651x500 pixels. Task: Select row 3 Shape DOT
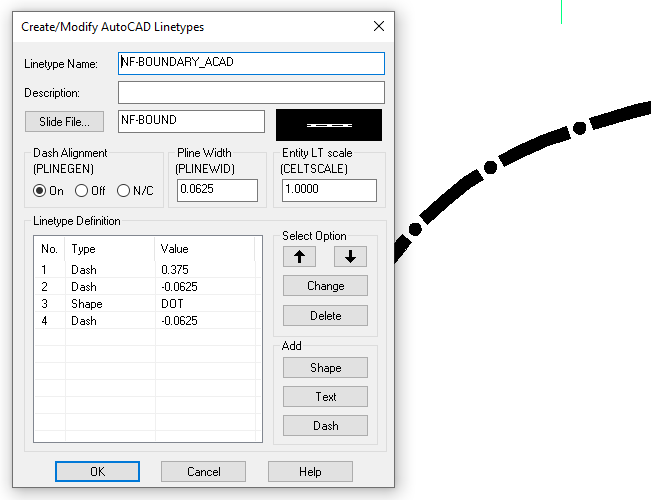[x=148, y=304]
